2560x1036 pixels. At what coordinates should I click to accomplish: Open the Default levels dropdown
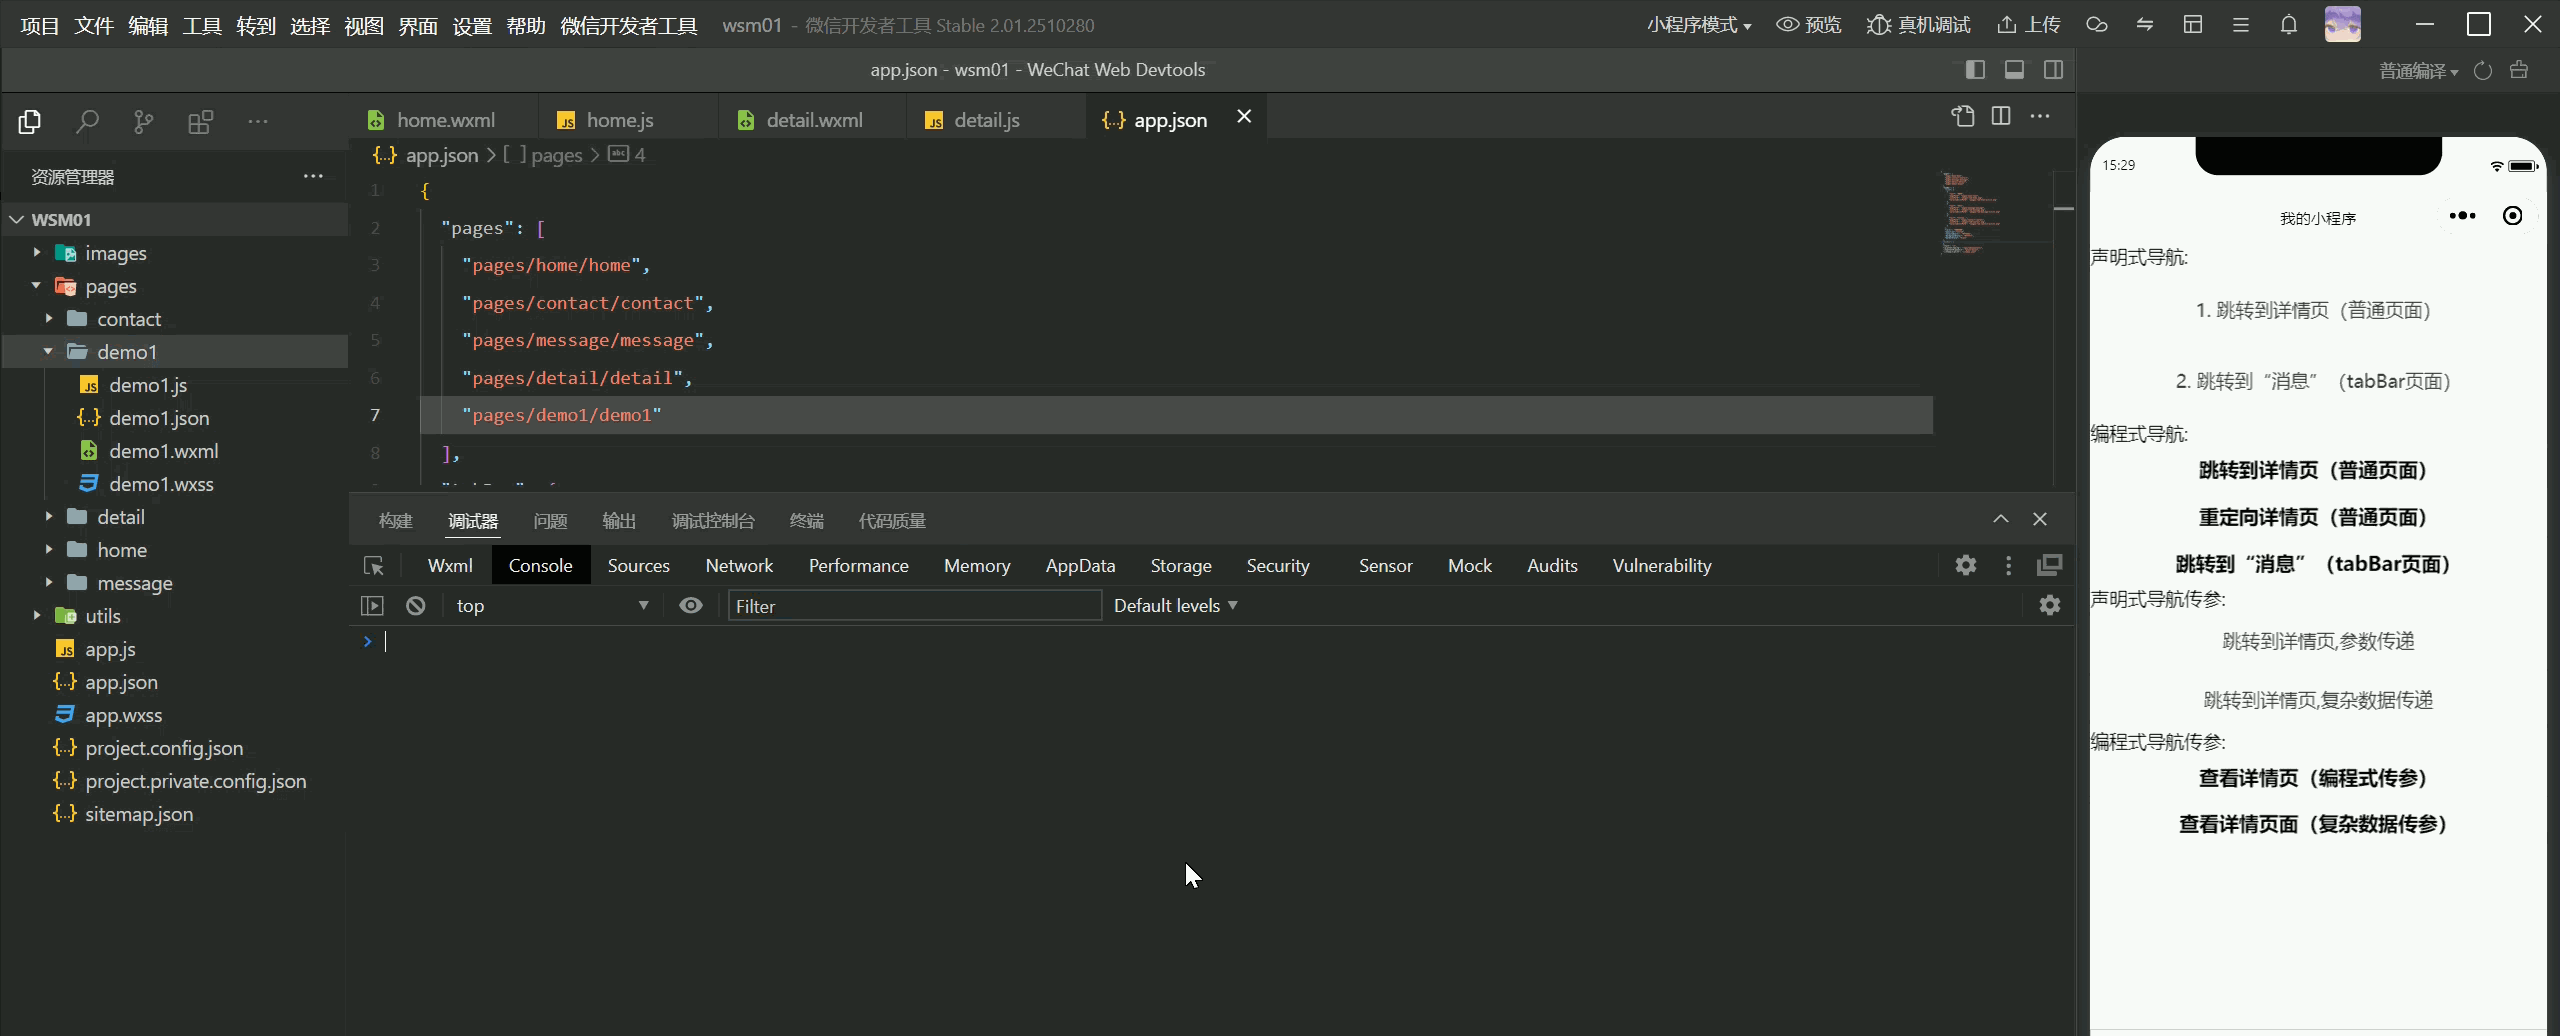click(x=1176, y=606)
